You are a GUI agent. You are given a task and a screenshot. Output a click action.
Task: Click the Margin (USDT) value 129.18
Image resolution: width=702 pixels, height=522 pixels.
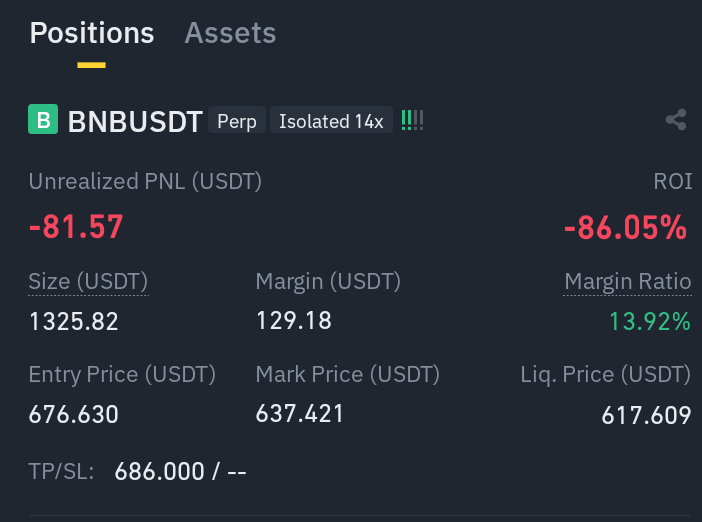point(294,321)
